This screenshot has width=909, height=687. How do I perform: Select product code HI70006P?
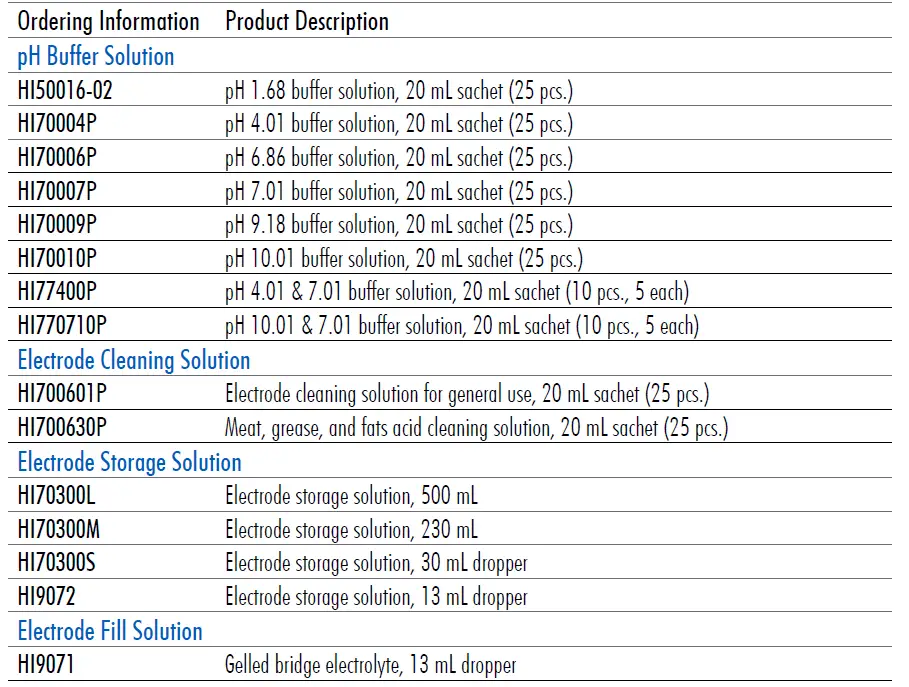click(58, 158)
